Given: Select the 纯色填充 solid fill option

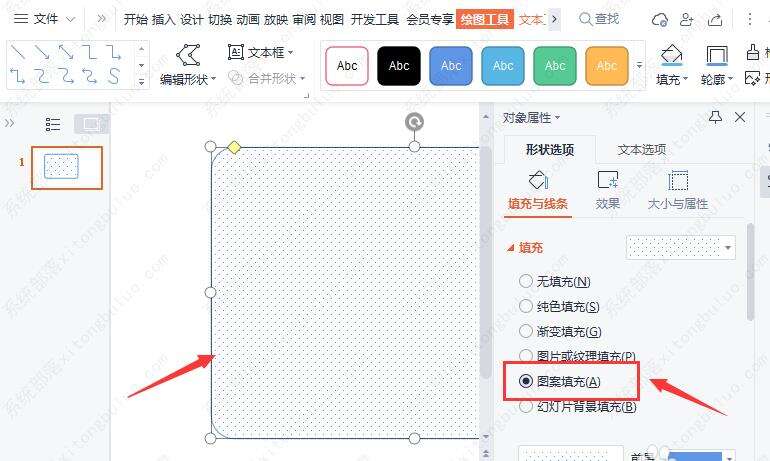Looking at the screenshot, I should click(x=525, y=306).
